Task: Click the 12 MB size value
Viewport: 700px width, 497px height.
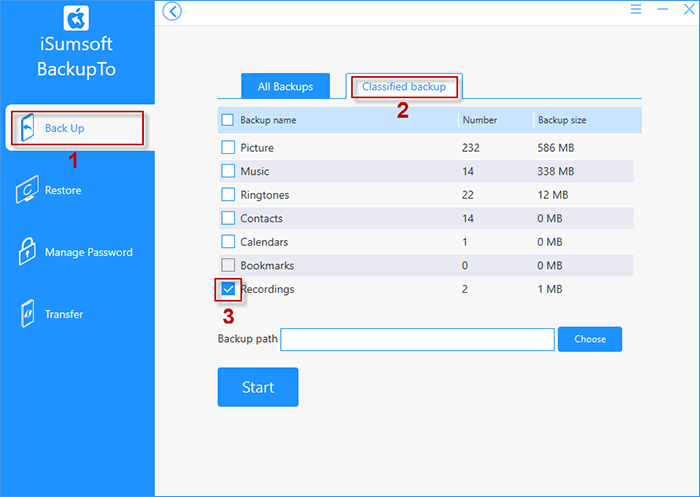Action: (x=553, y=195)
